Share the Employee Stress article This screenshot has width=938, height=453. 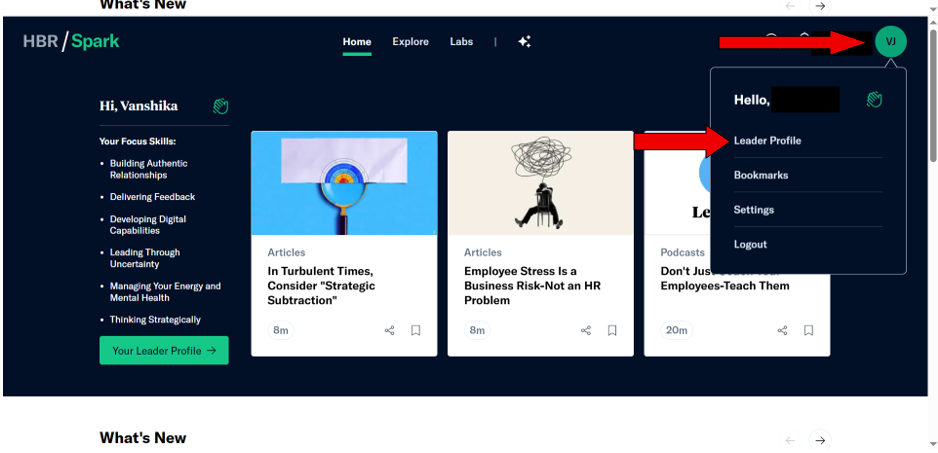click(x=586, y=330)
